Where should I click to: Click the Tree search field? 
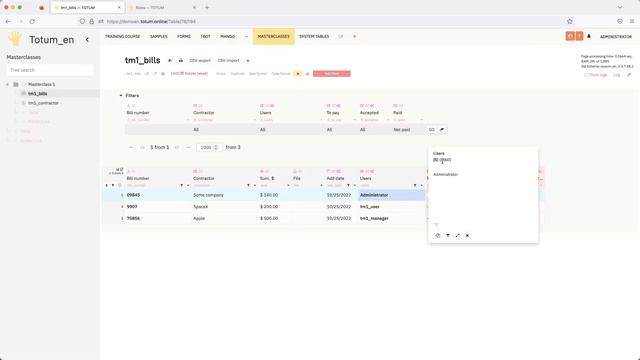[x=50, y=70]
